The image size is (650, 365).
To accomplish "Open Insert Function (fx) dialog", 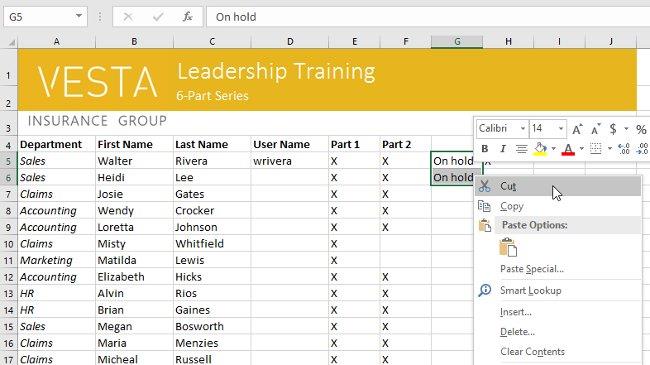I will click(187, 17).
